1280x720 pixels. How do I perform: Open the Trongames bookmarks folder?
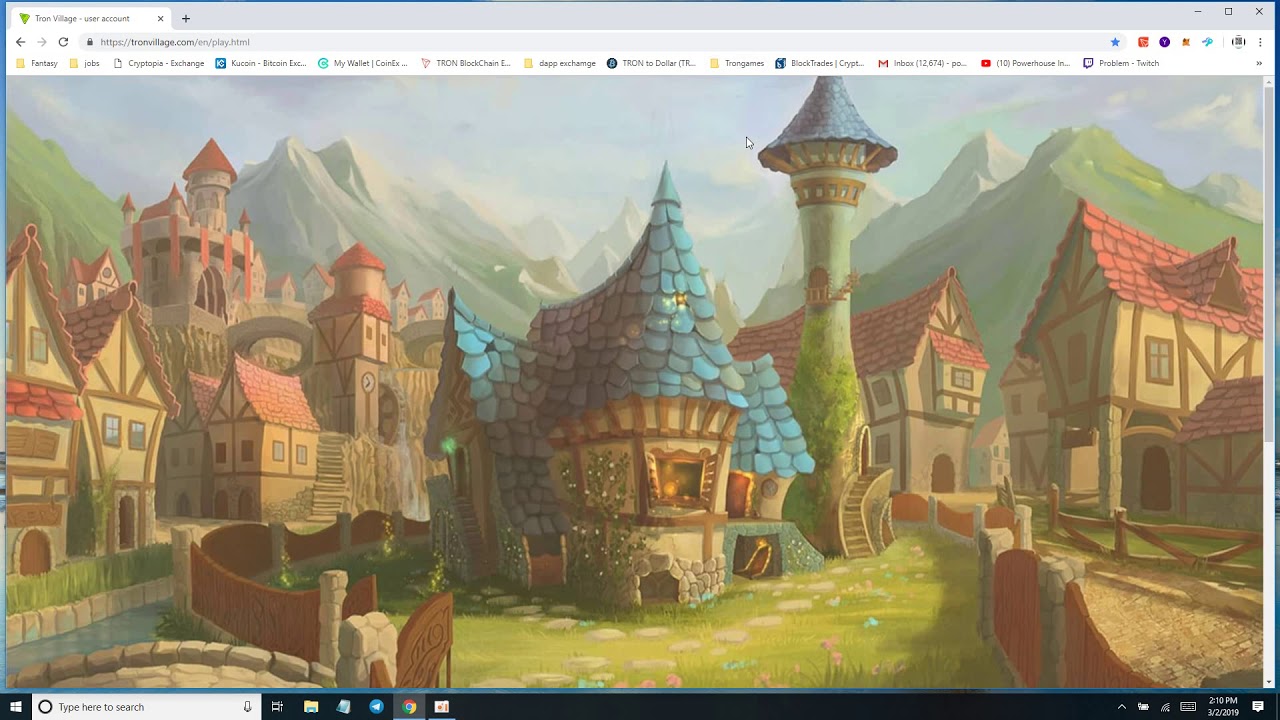point(736,63)
